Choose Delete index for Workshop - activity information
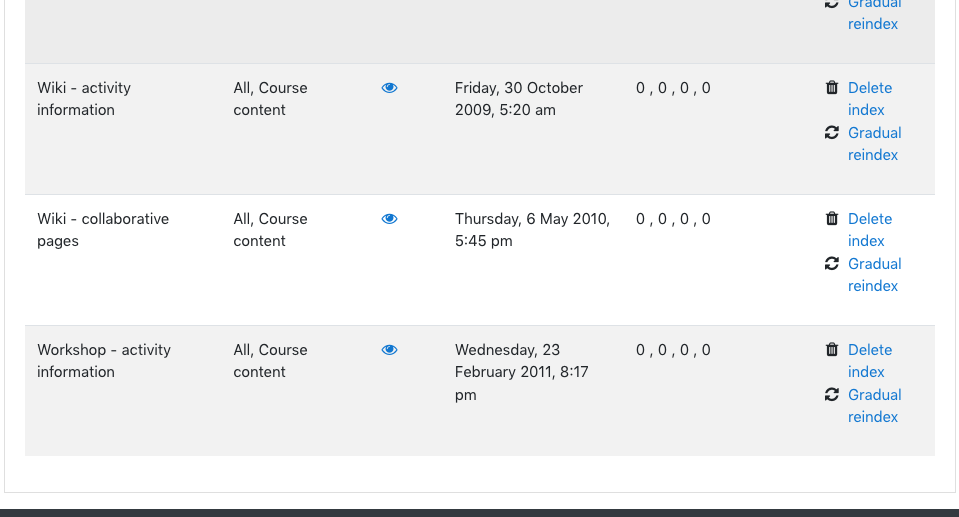 [870, 360]
